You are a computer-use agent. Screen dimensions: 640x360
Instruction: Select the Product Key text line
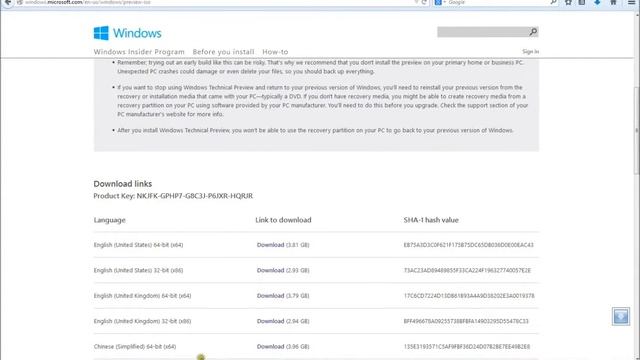point(173,196)
